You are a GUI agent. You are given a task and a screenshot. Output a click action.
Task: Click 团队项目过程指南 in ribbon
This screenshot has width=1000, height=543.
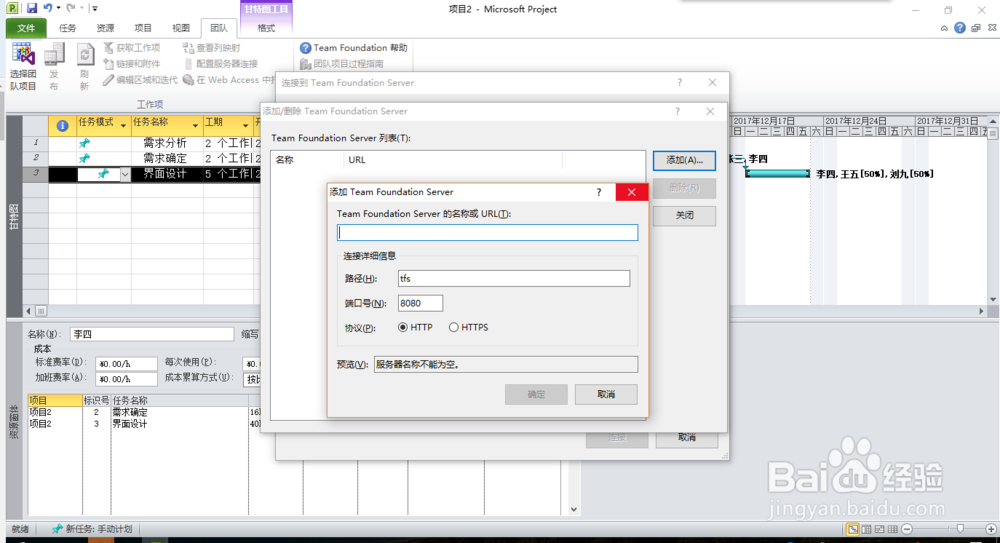pyautogui.click(x=342, y=64)
